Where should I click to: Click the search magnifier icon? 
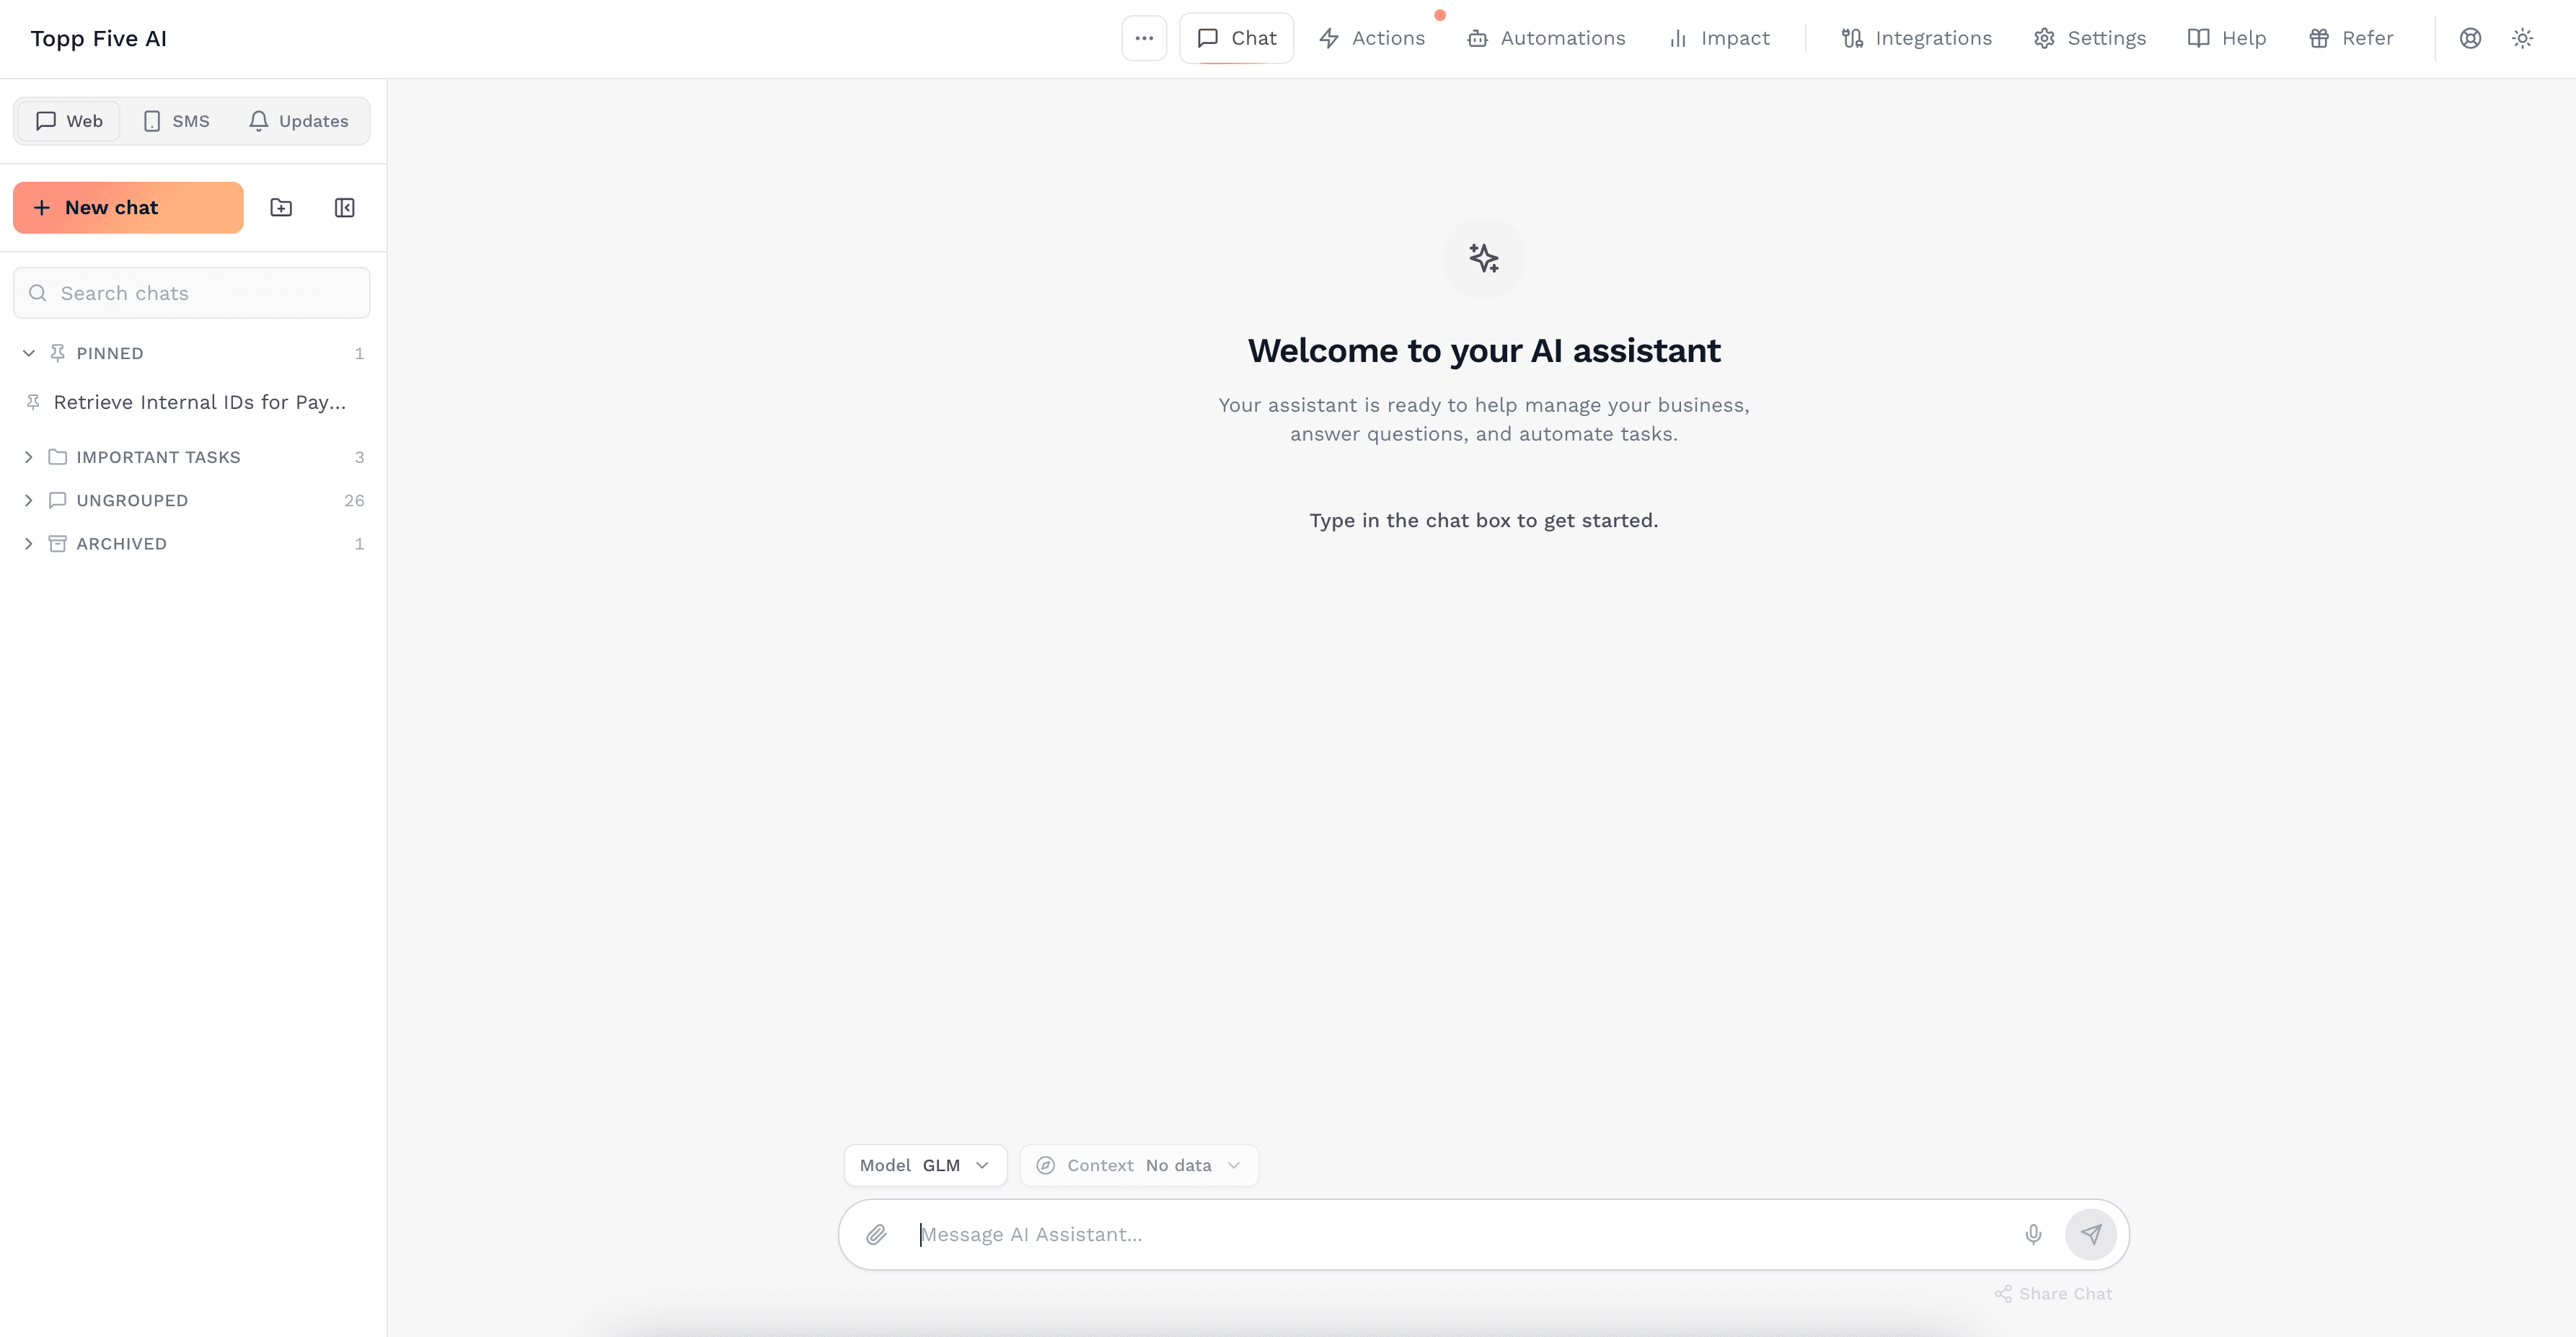(x=38, y=293)
